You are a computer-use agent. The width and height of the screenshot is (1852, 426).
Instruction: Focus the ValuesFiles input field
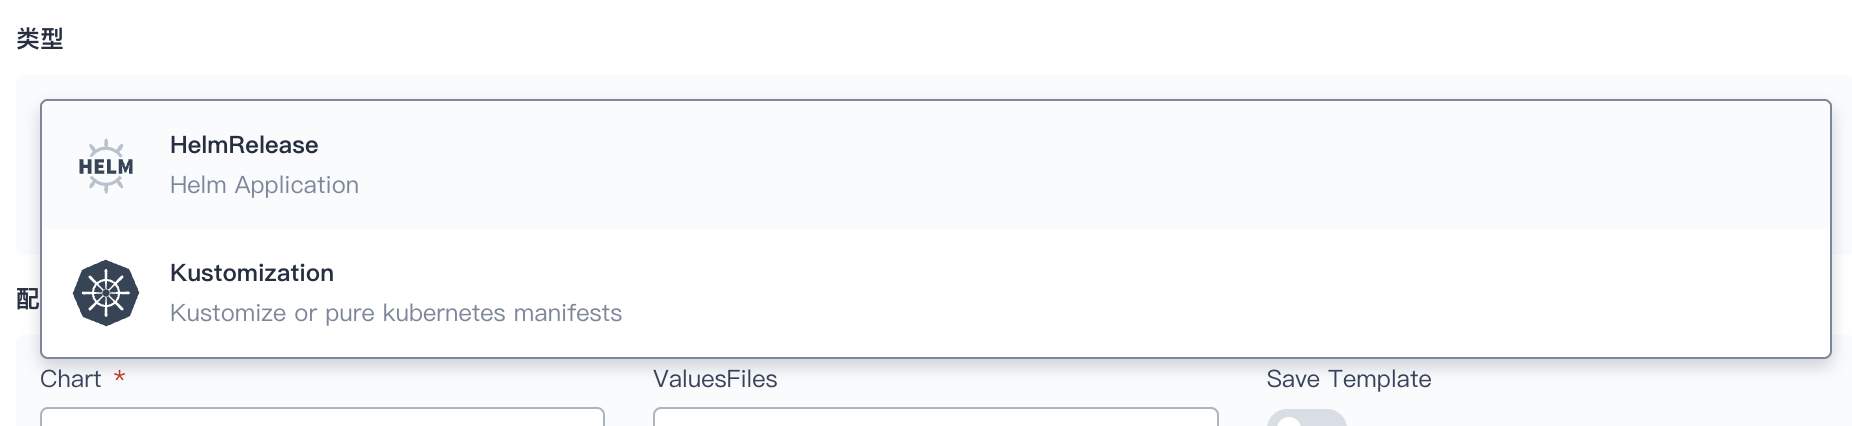click(x=935, y=416)
